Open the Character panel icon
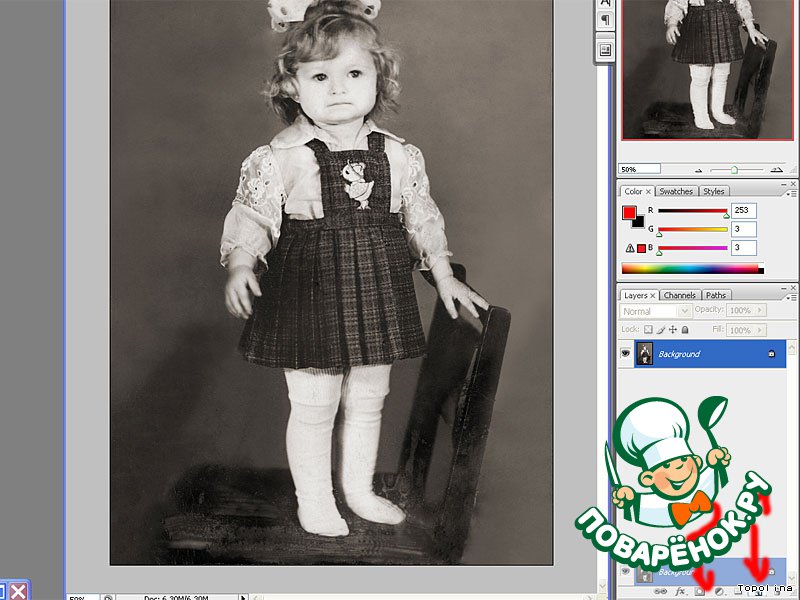The height and width of the screenshot is (600, 800). (x=606, y=4)
